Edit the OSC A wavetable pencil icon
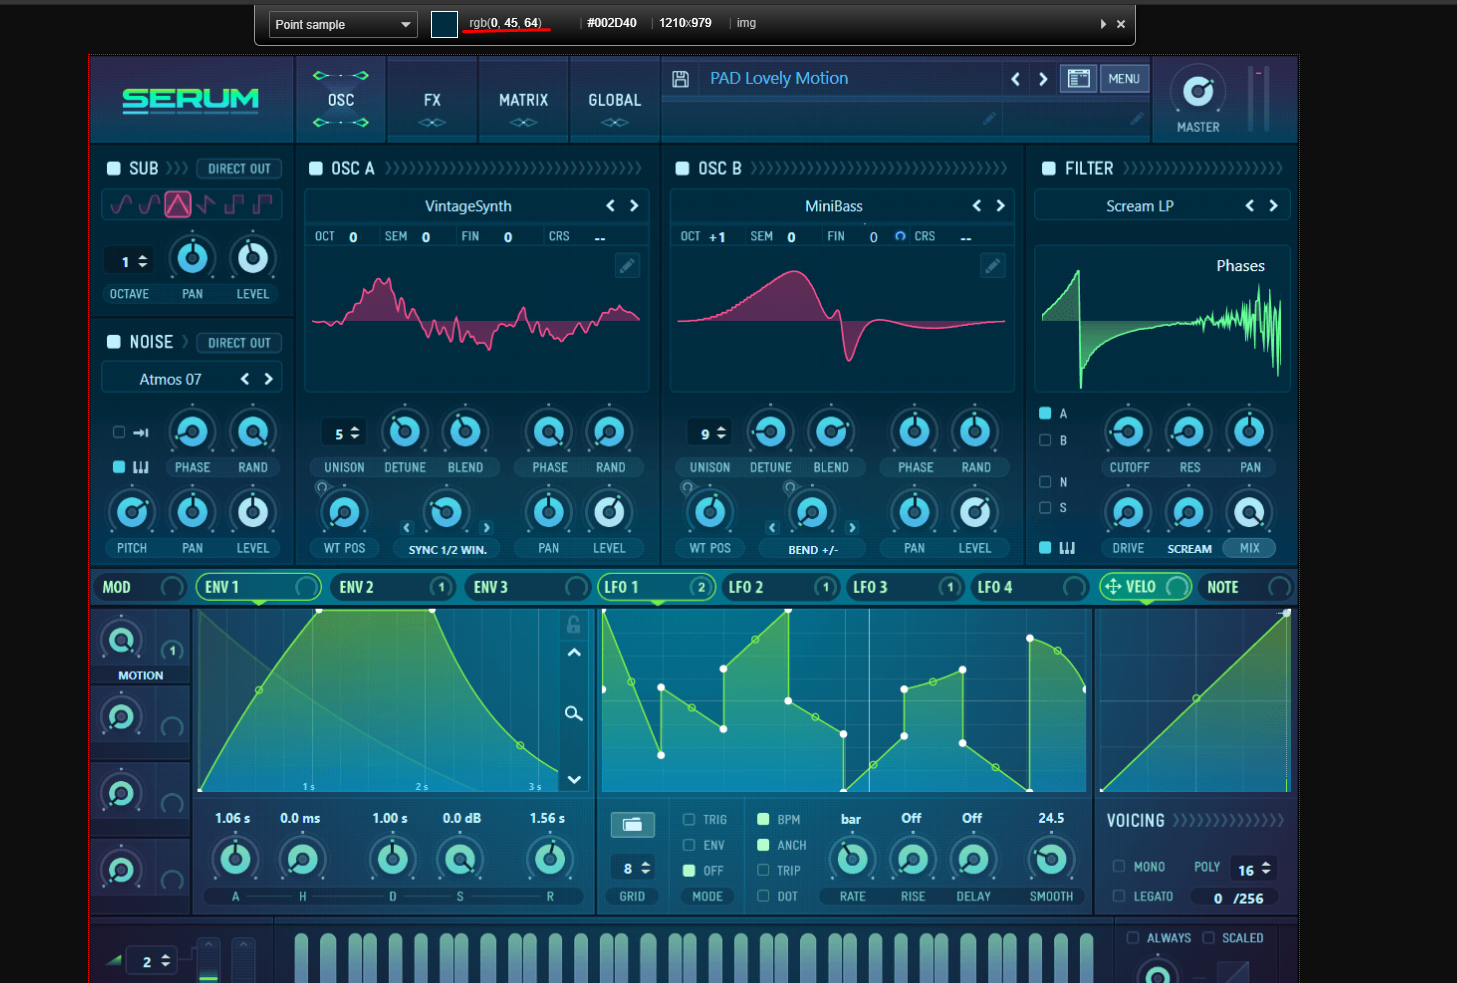Viewport: 1457px width, 983px height. (x=627, y=266)
